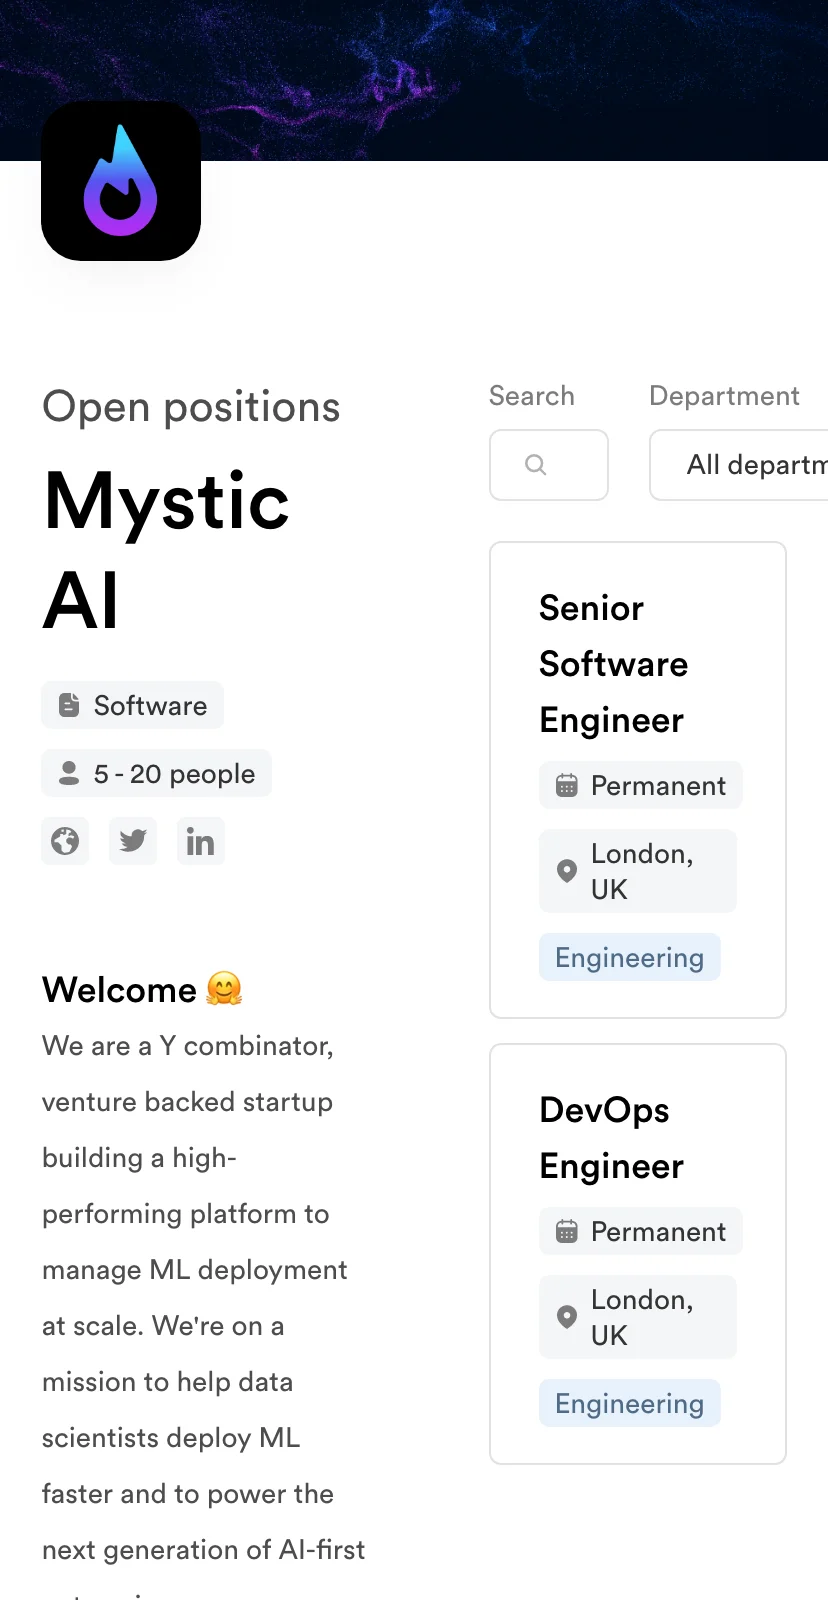Click Engineering tag on DevOps Engineer
Screen dimensions: 828x1600
point(630,1403)
